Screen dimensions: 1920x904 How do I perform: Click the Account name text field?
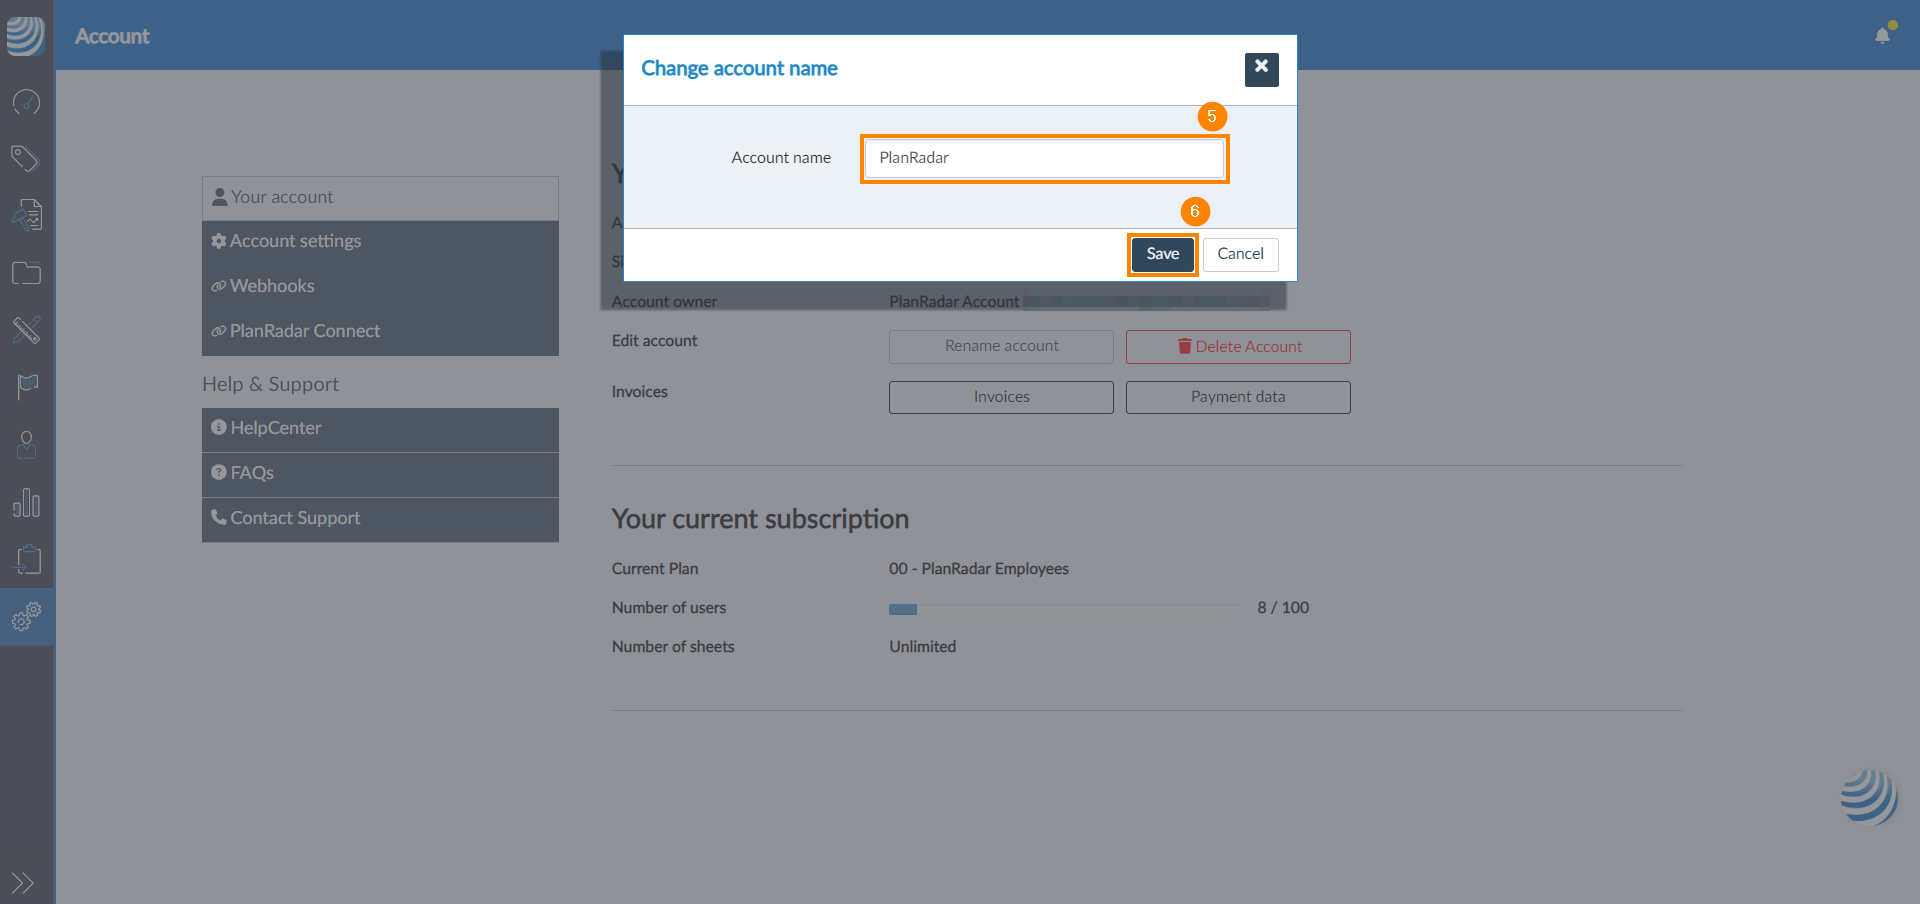(x=1044, y=158)
